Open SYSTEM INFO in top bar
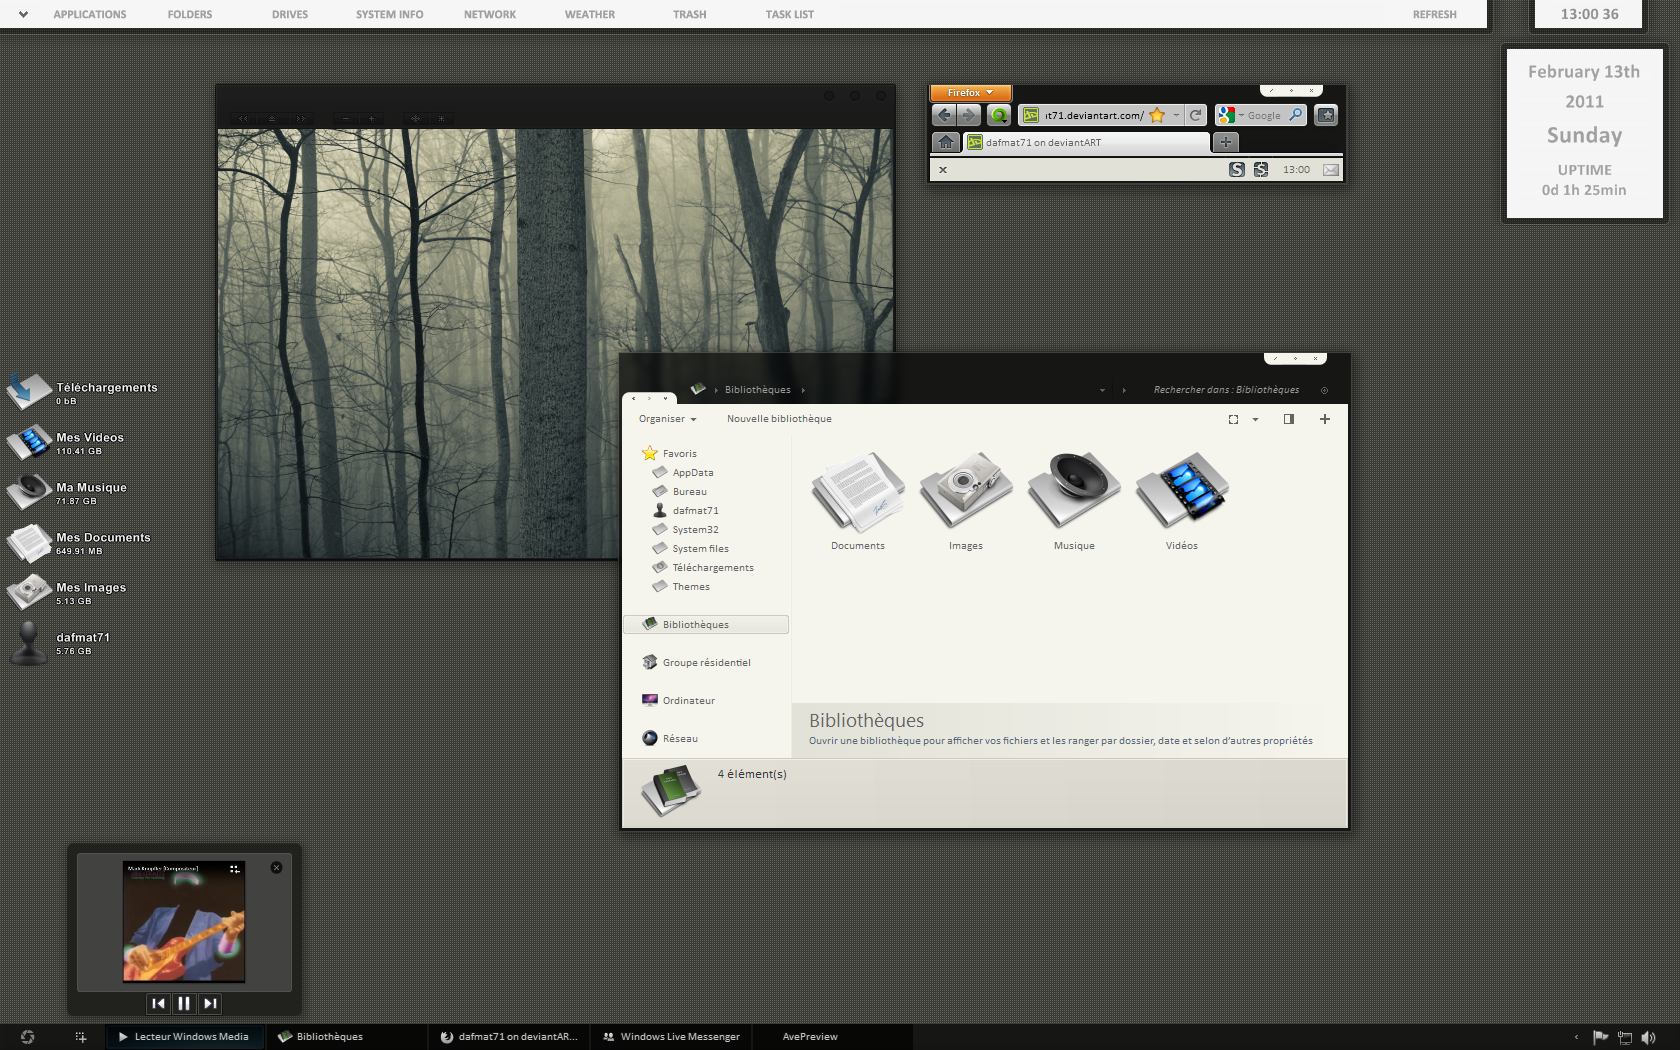The height and width of the screenshot is (1050, 1680). 390,14
